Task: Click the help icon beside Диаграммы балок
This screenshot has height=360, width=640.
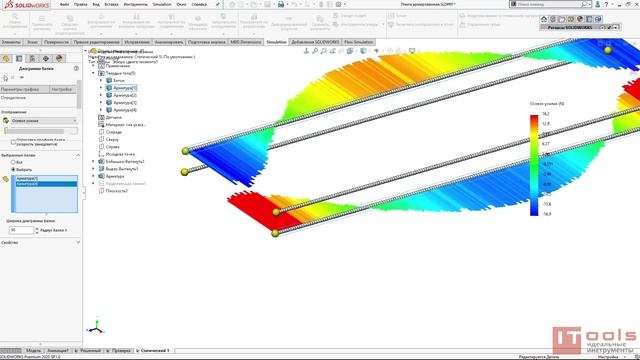Action: pos(76,69)
